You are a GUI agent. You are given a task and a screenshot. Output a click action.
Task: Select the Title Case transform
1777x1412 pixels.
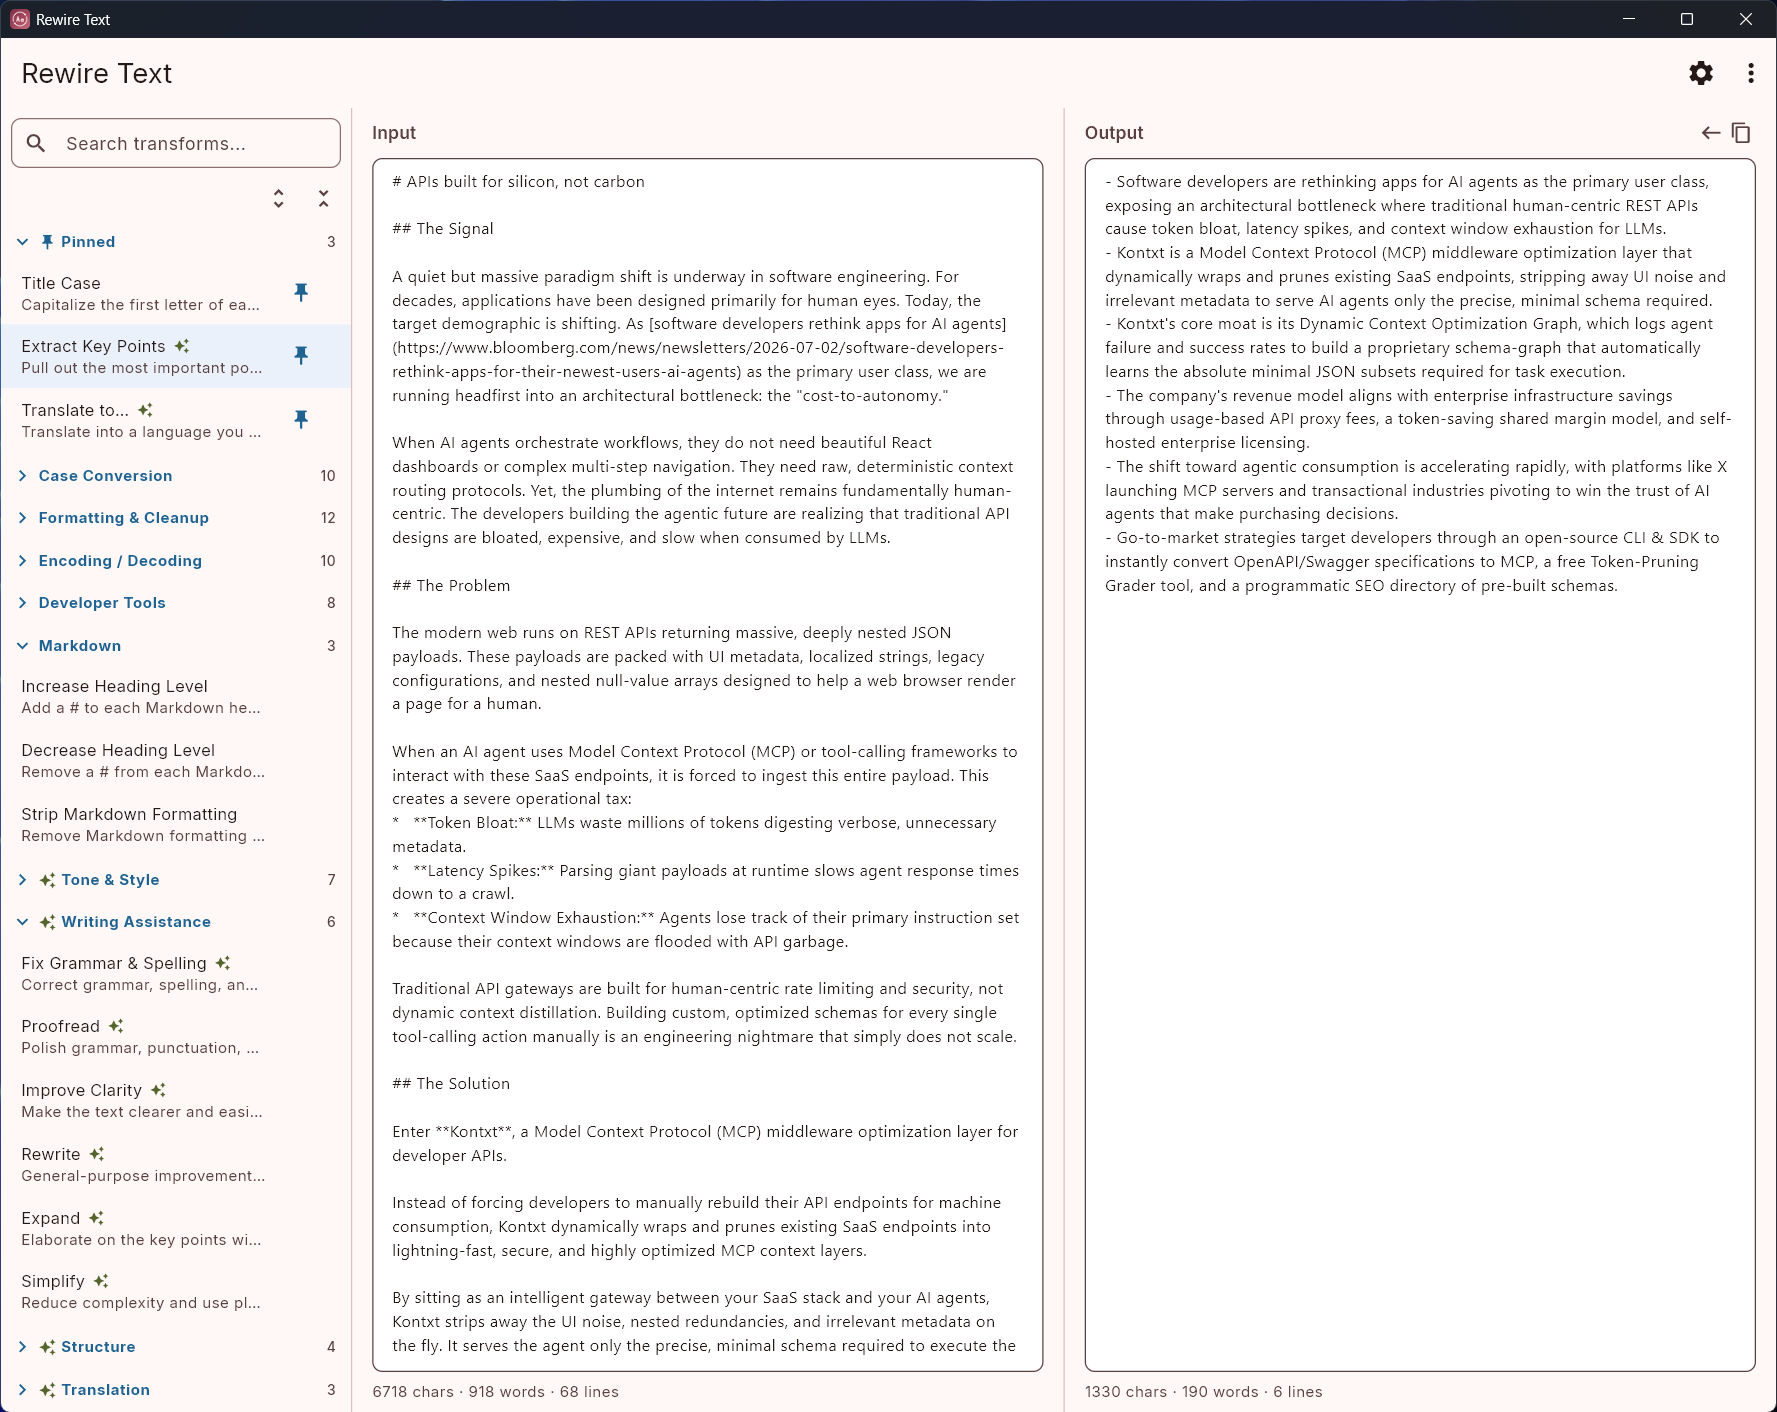pos(176,293)
